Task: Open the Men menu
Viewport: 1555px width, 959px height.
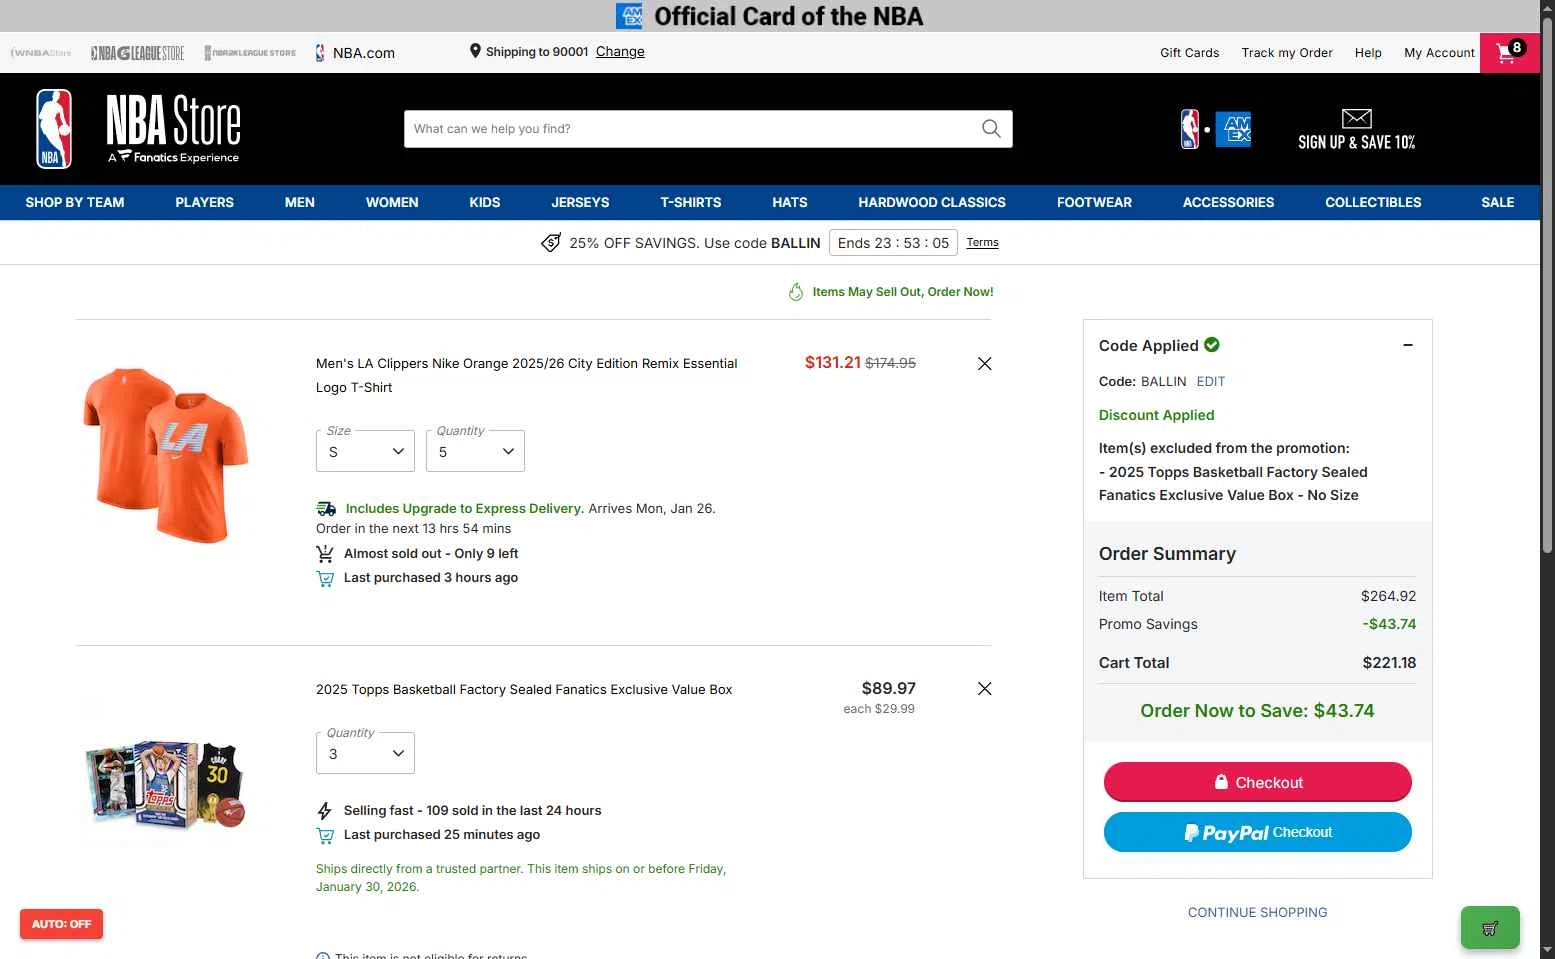Action: click(300, 202)
